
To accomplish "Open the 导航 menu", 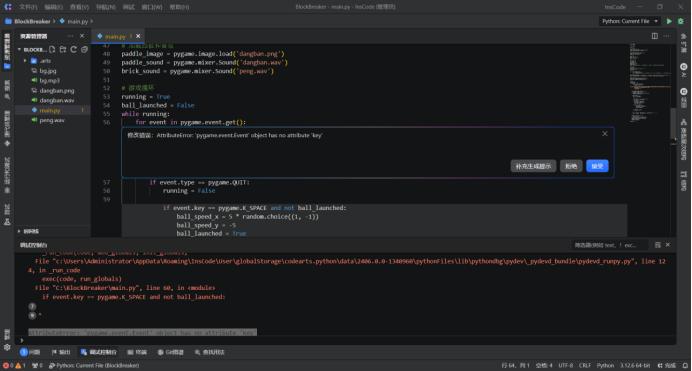I will 105,7.
